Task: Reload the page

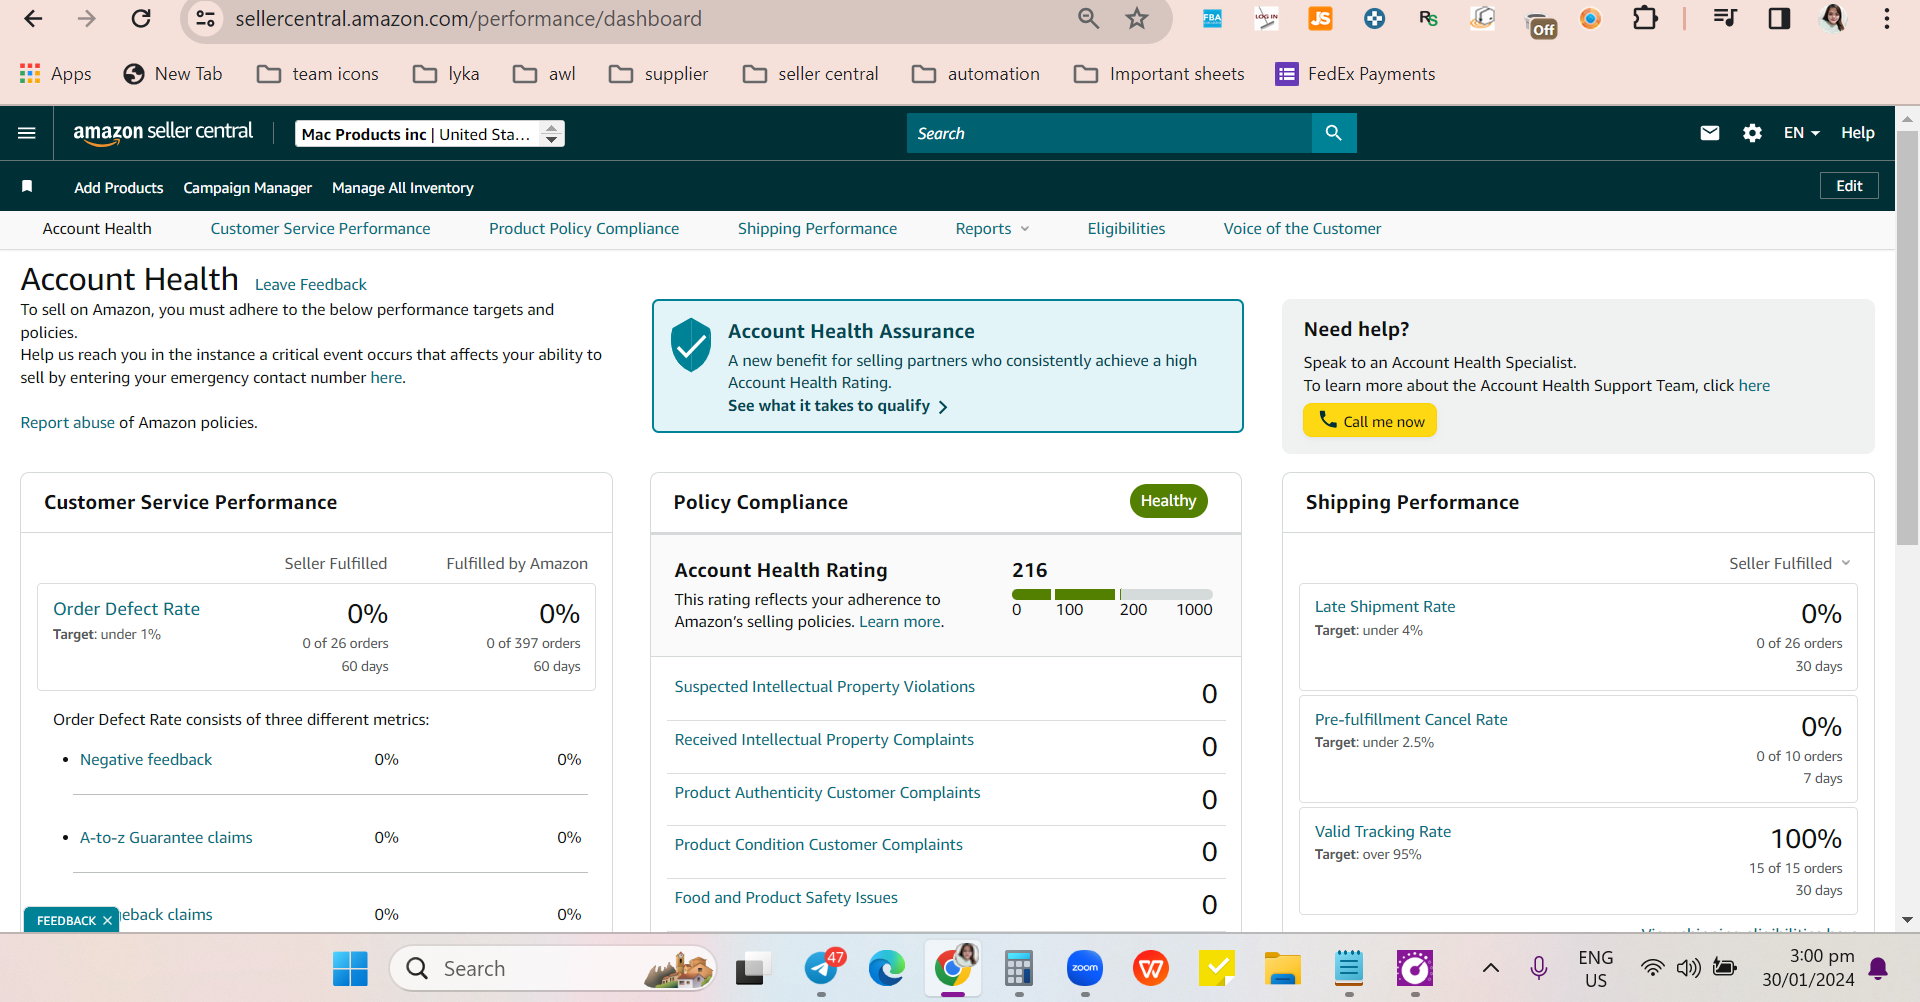Action: 142,19
